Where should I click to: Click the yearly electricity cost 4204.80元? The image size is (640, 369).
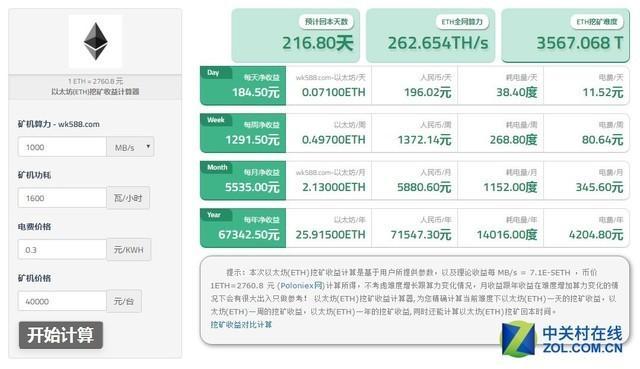(x=596, y=235)
